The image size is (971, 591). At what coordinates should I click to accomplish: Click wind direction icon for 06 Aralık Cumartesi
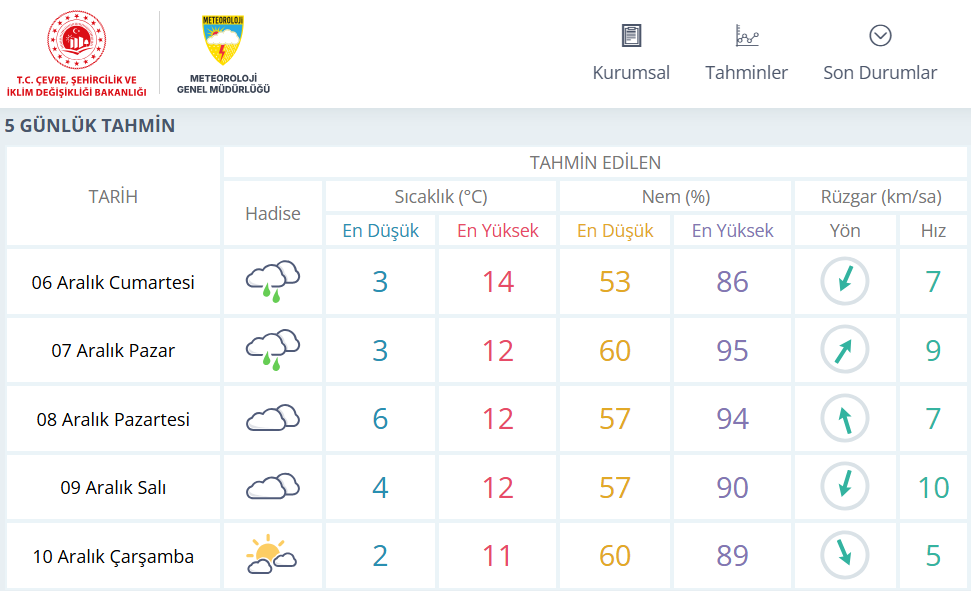pyautogui.click(x=845, y=282)
